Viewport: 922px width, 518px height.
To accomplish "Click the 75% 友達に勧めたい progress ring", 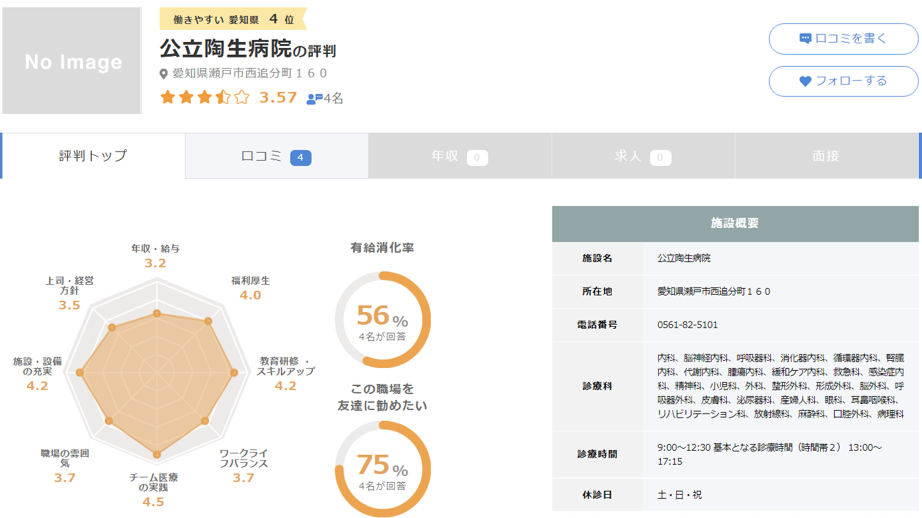I will (x=383, y=469).
